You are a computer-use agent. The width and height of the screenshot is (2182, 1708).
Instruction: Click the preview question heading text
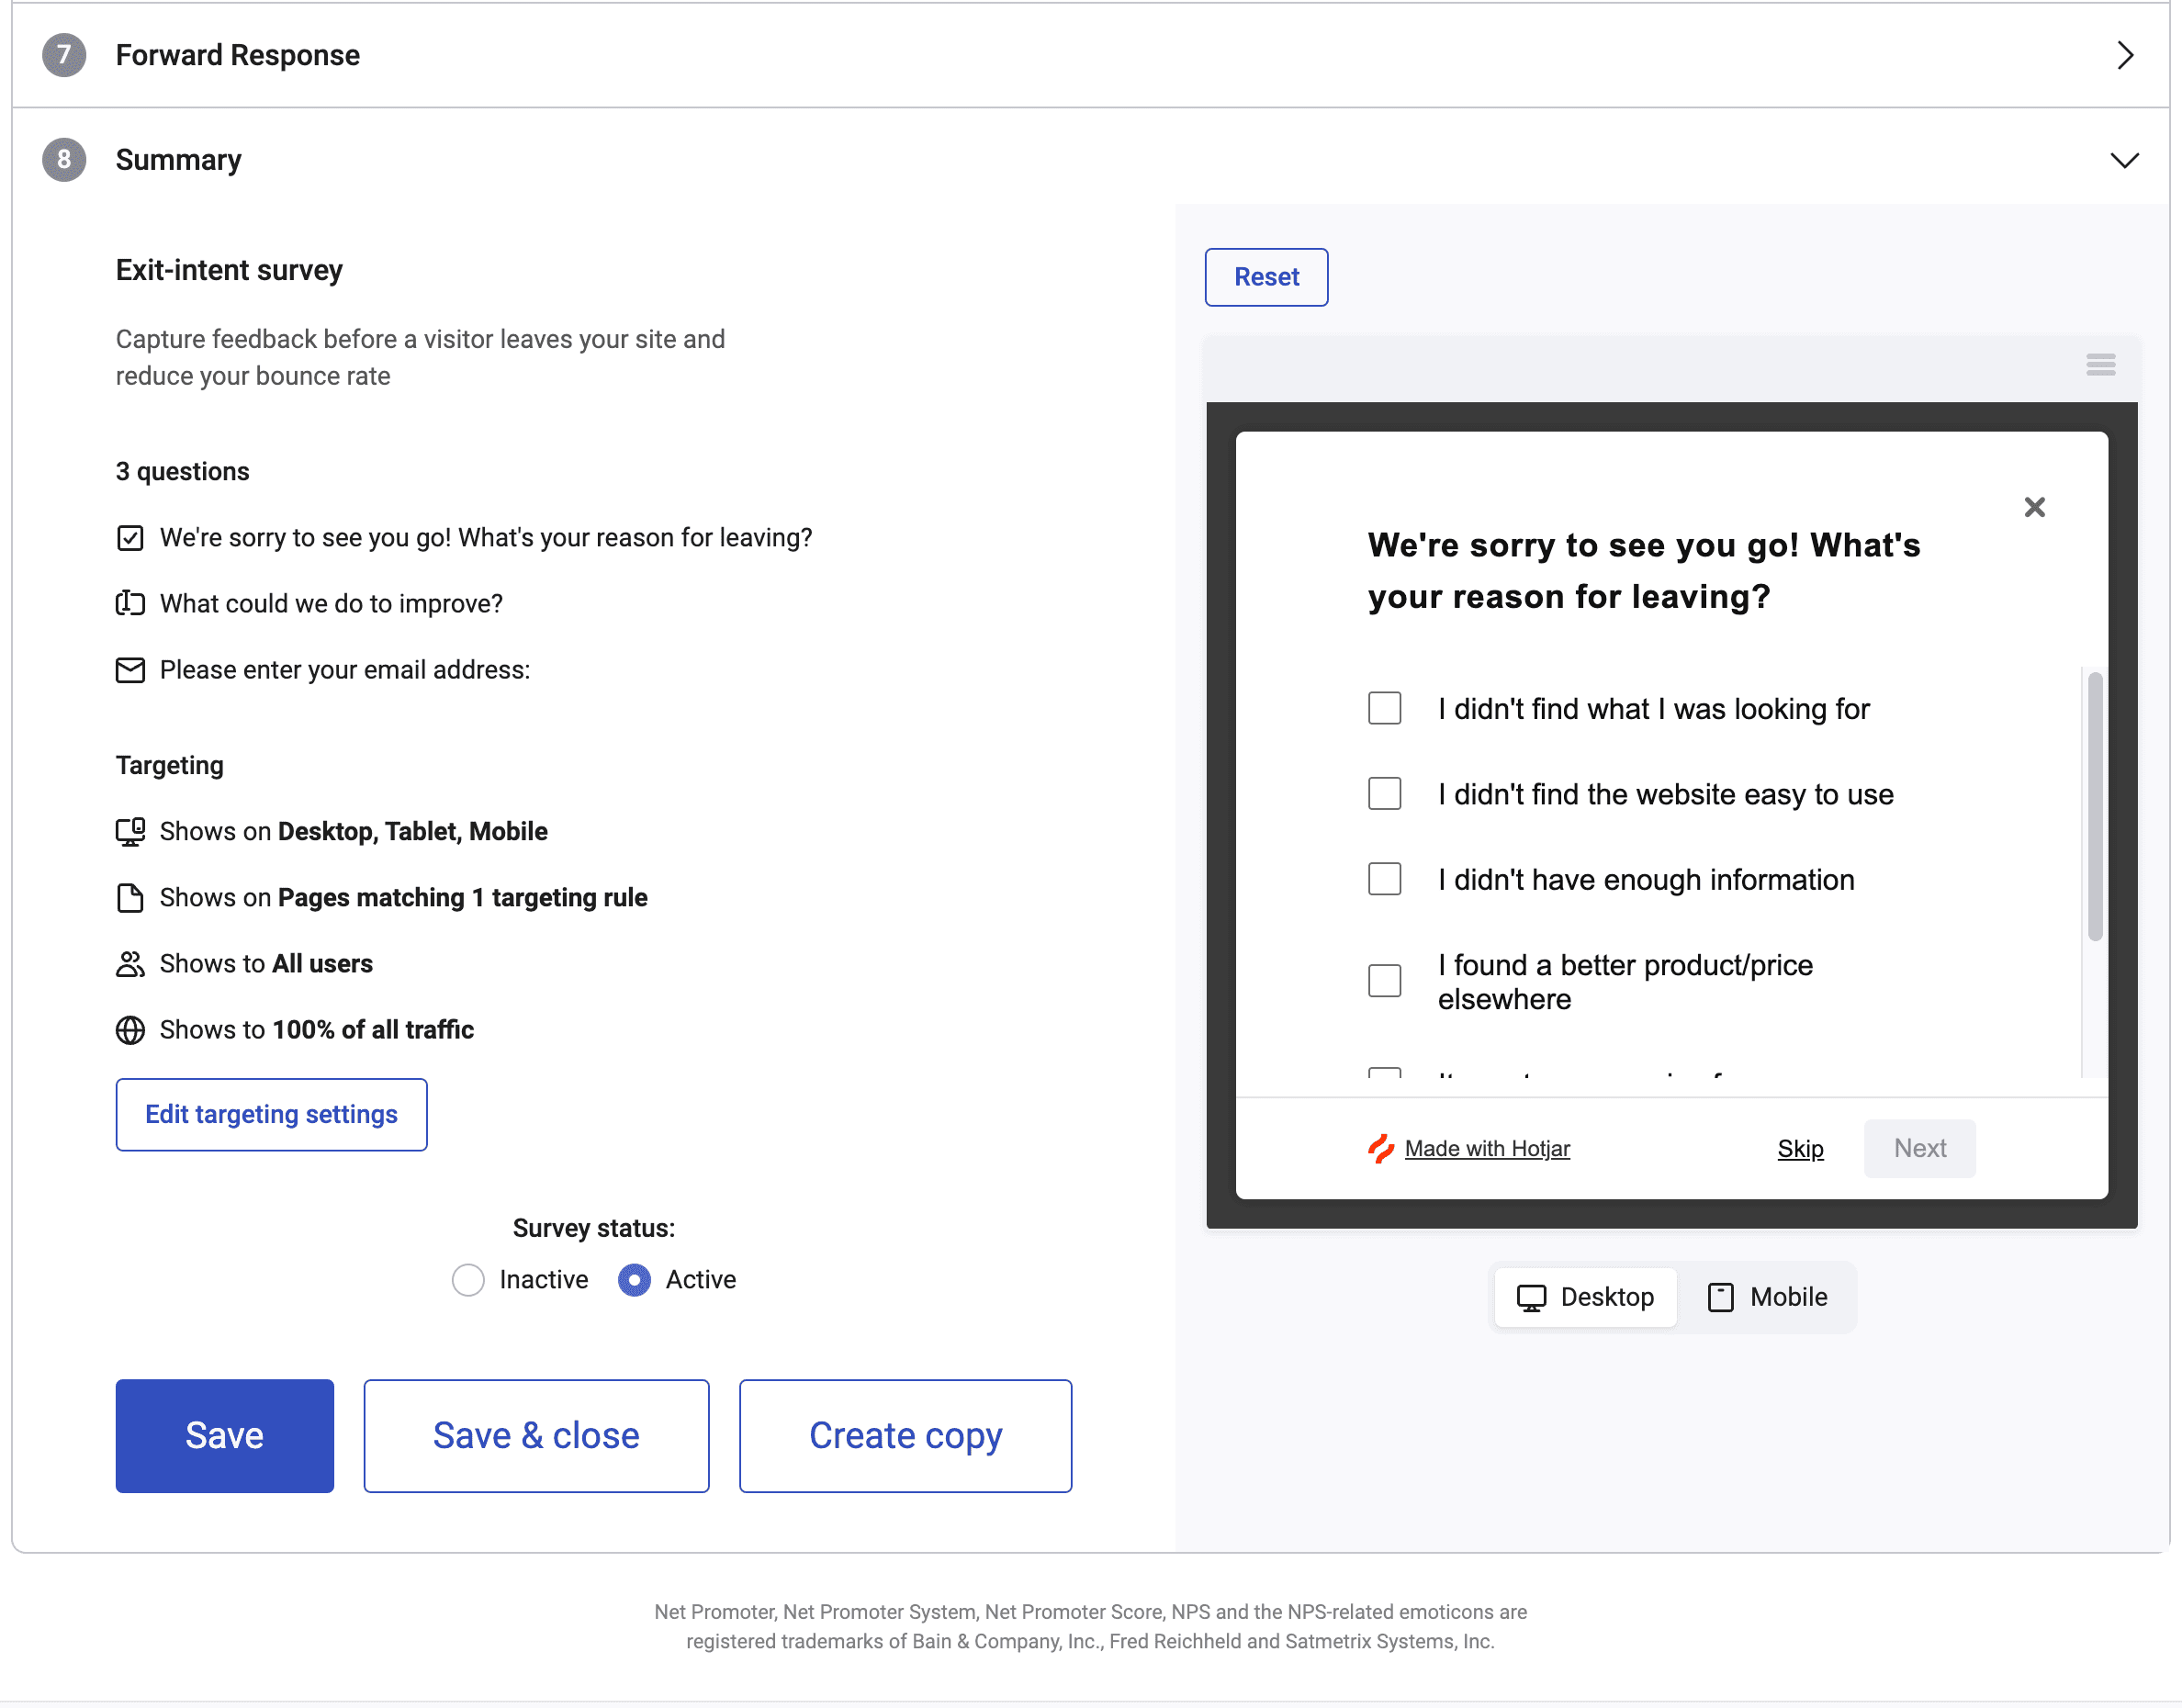pos(1643,570)
